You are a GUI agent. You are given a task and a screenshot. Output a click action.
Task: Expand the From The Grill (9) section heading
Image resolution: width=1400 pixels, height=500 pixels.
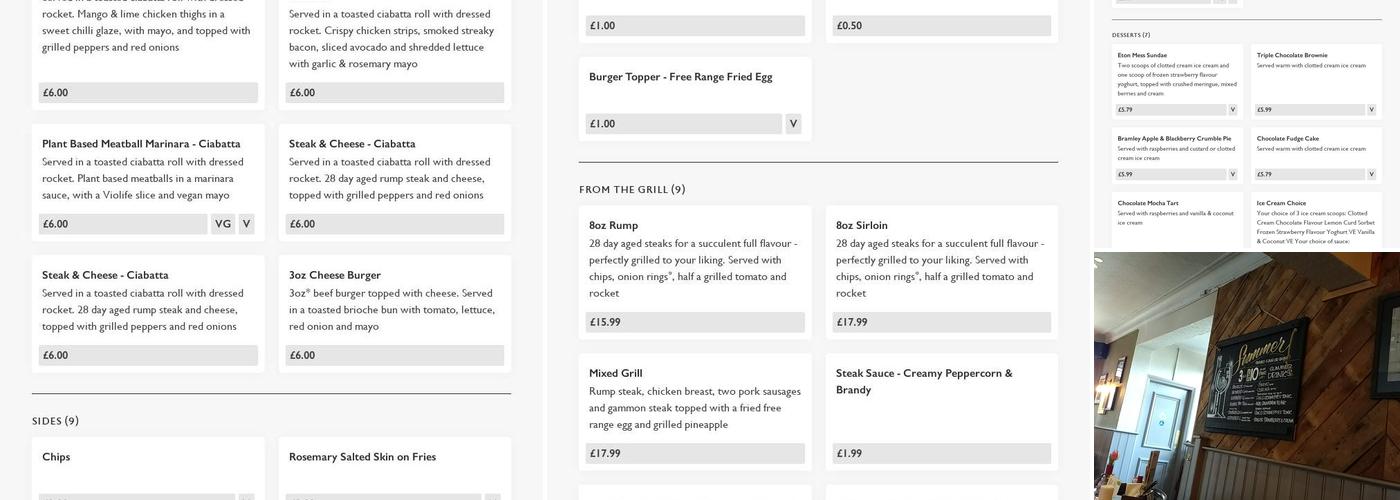coord(632,190)
